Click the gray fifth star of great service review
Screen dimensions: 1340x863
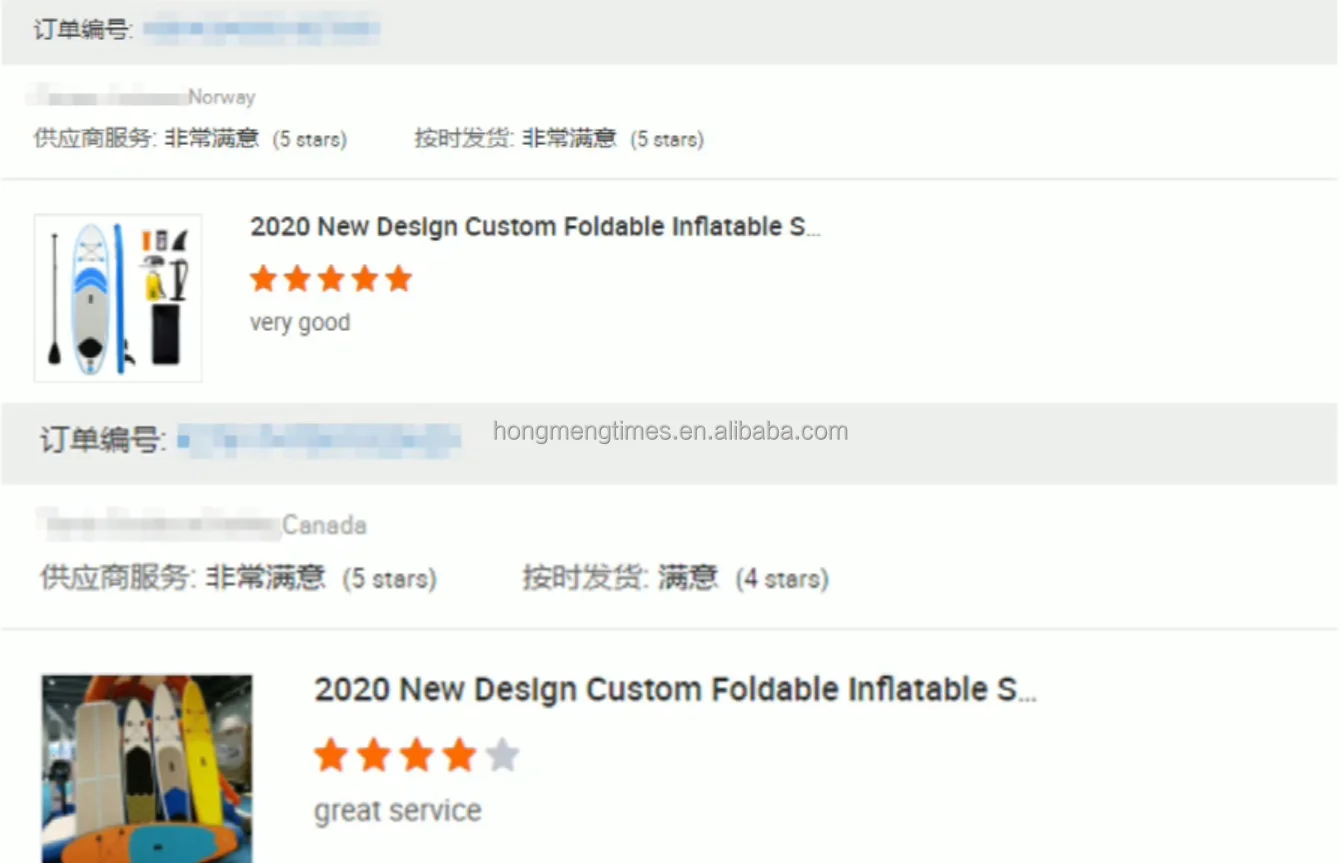[x=502, y=756]
